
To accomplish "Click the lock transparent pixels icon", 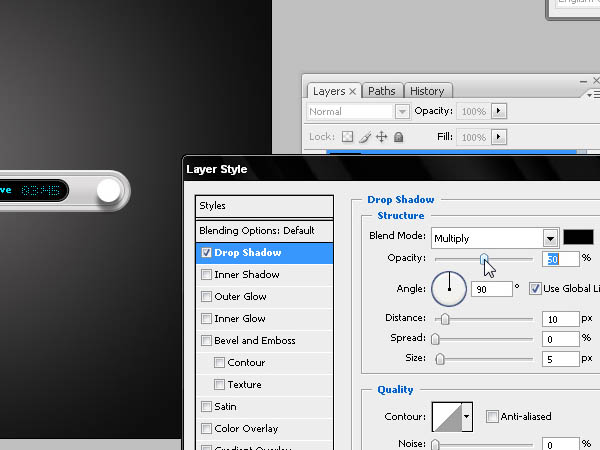I will click(x=347, y=137).
